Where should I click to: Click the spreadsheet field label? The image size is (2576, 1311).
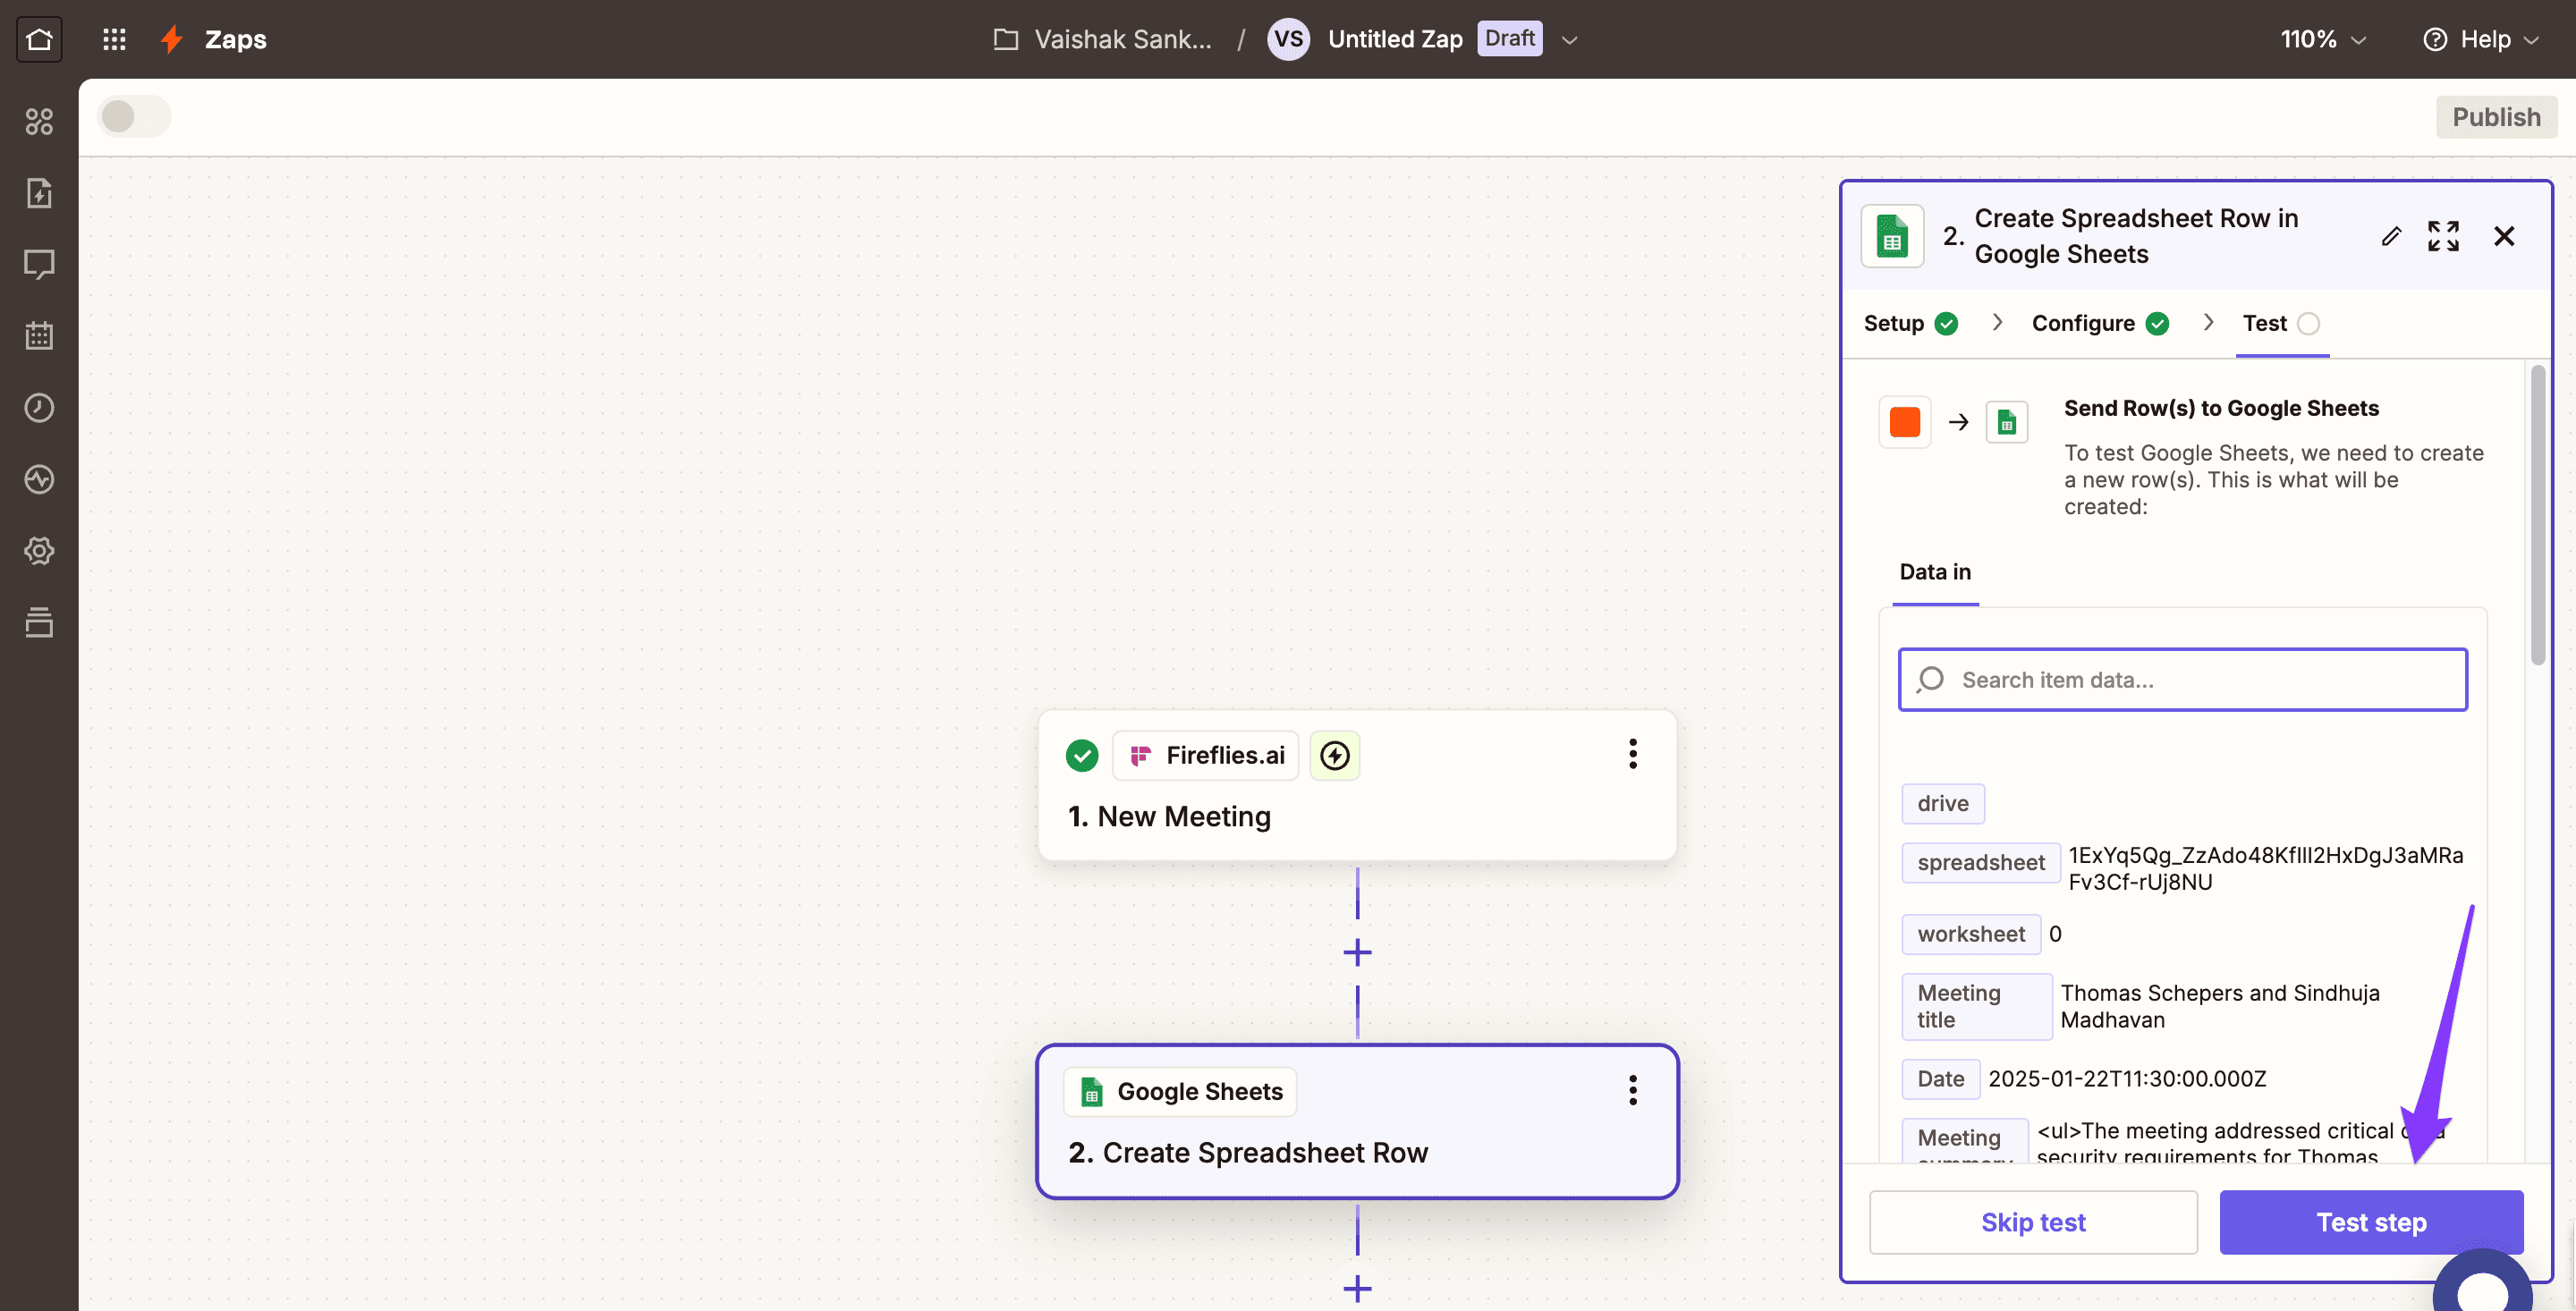[x=1981, y=863]
